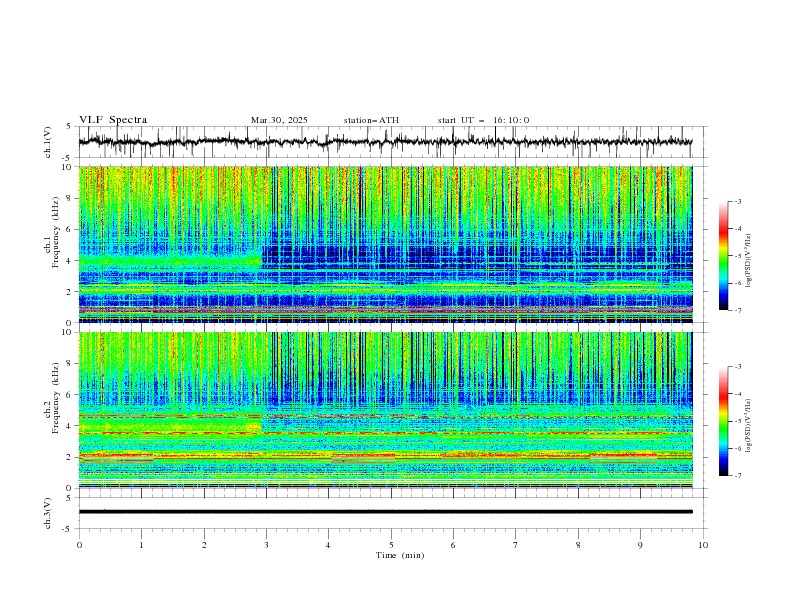Select the log(PSD) label beside ch.2 colorbar
This screenshot has width=792, height=612.
click(x=749, y=426)
